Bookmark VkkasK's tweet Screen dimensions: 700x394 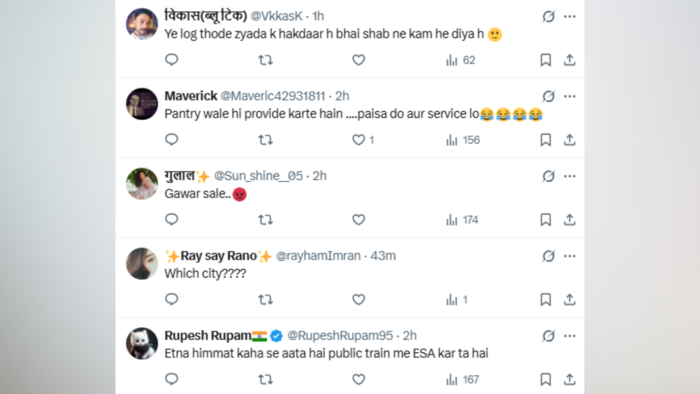(x=546, y=60)
